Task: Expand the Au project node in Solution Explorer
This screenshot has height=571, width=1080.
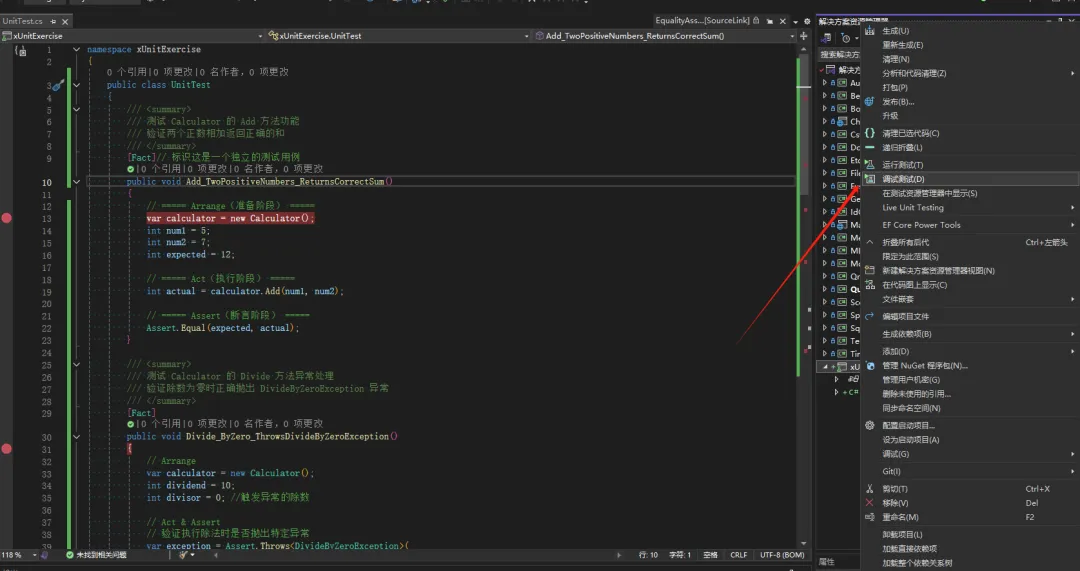Action: pyautogui.click(x=824, y=83)
